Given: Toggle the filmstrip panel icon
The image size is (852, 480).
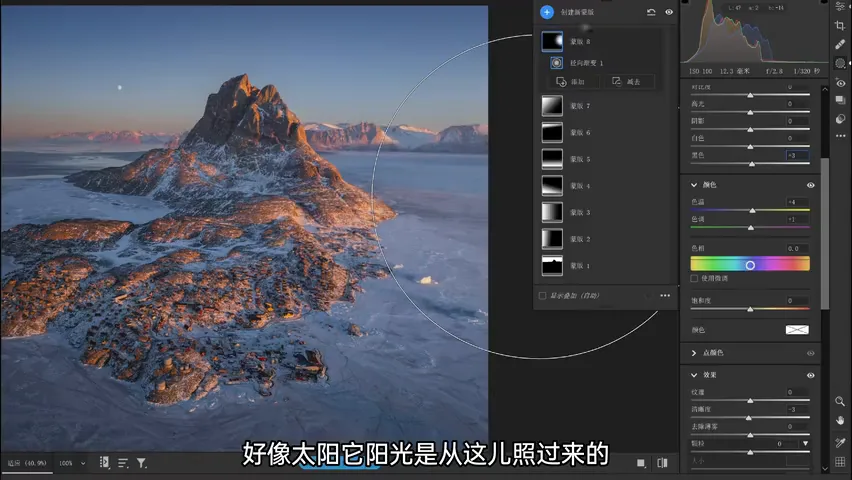Looking at the screenshot, I should (104, 463).
